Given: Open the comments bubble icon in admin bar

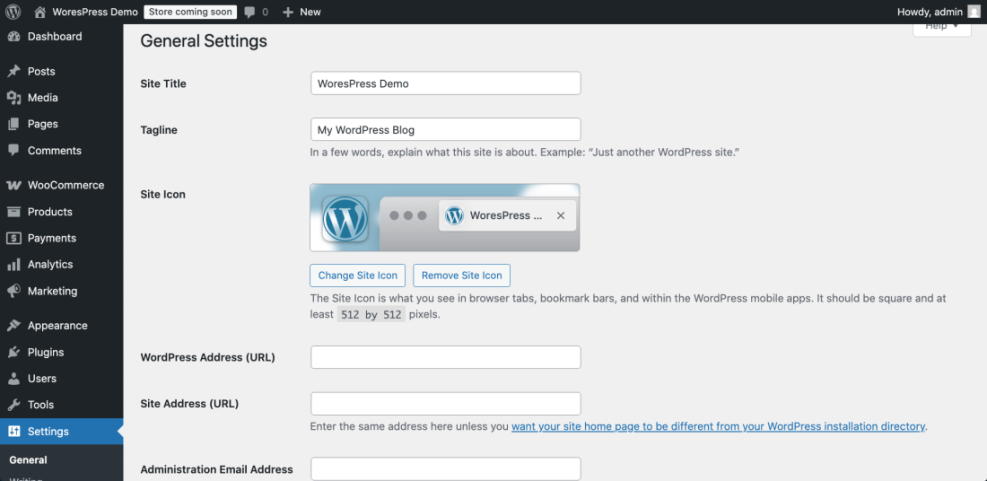Looking at the screenshot, I should pos(250,12).
